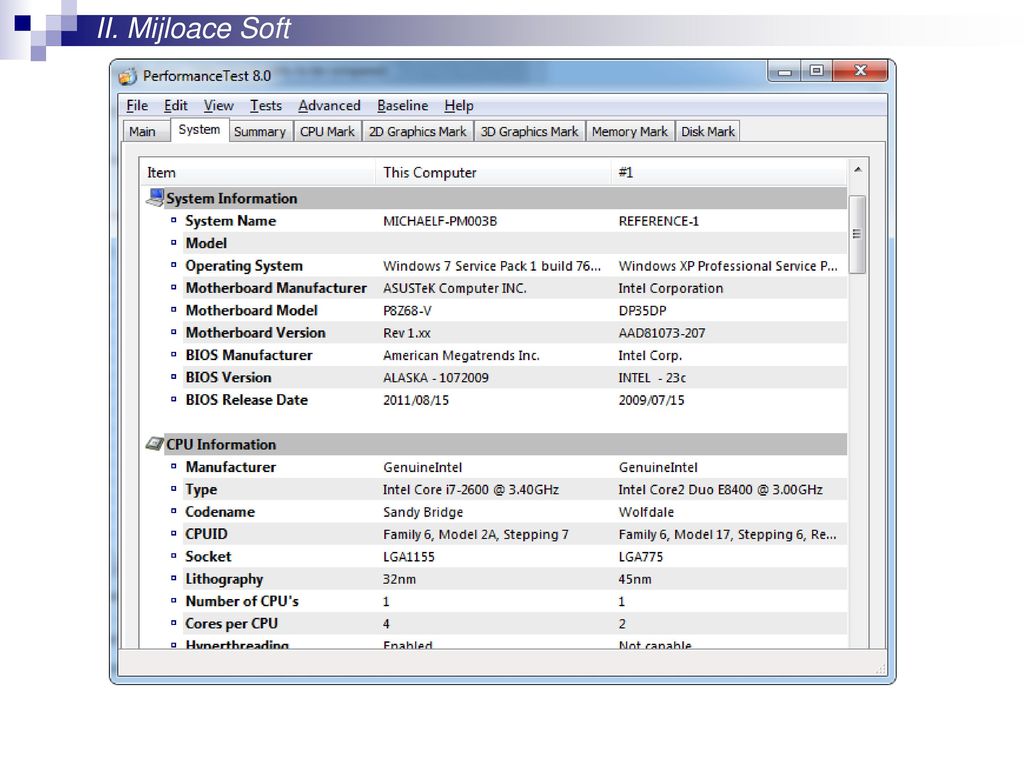
Task: Open the Tests menu
Action: (266, 106)
